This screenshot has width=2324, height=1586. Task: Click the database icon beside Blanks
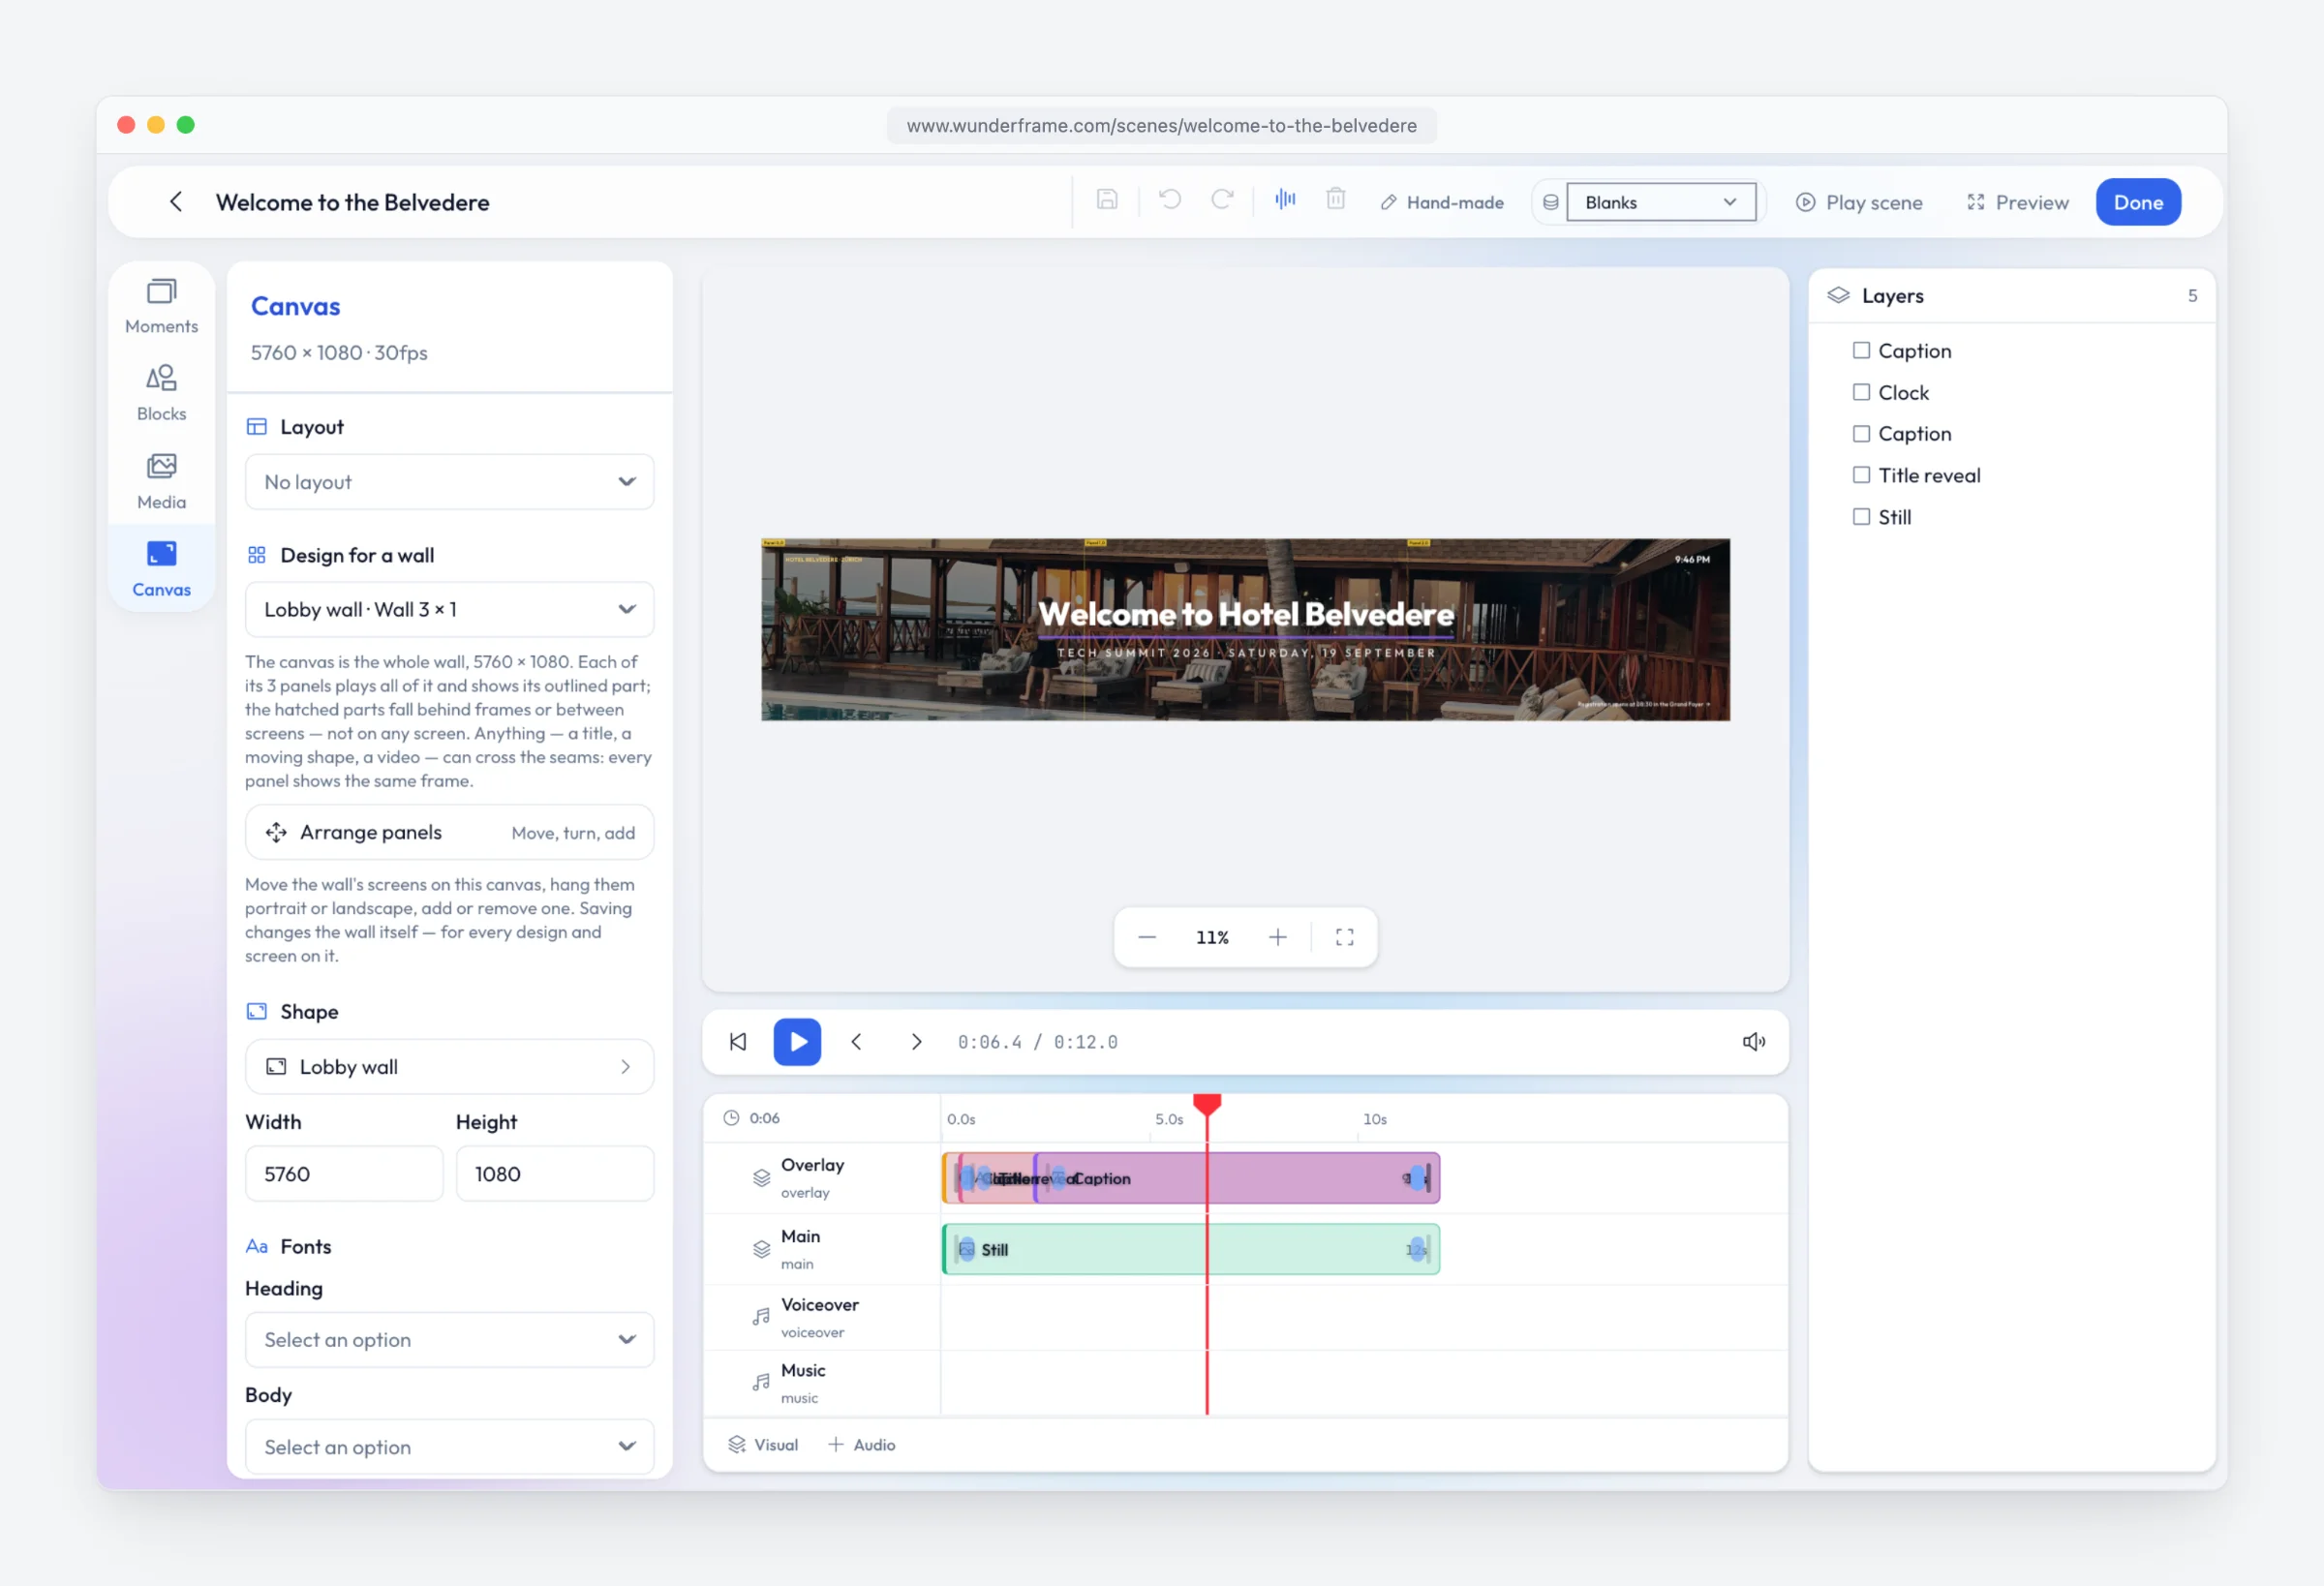(1550, 202)
